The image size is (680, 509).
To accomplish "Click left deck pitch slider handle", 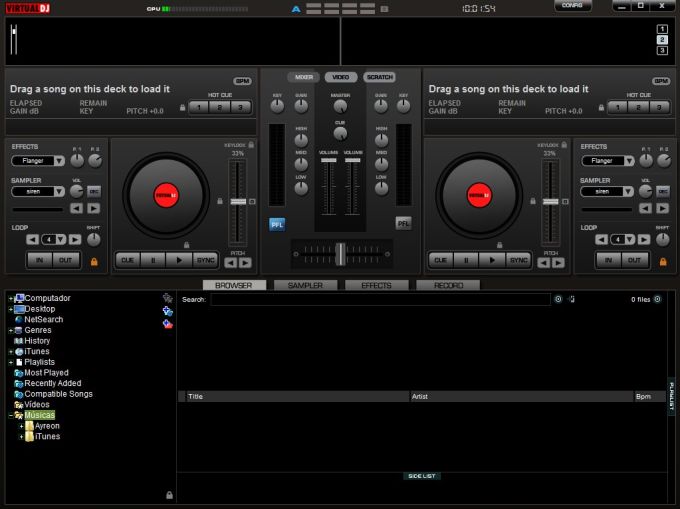I will click(x=238, y=202).
